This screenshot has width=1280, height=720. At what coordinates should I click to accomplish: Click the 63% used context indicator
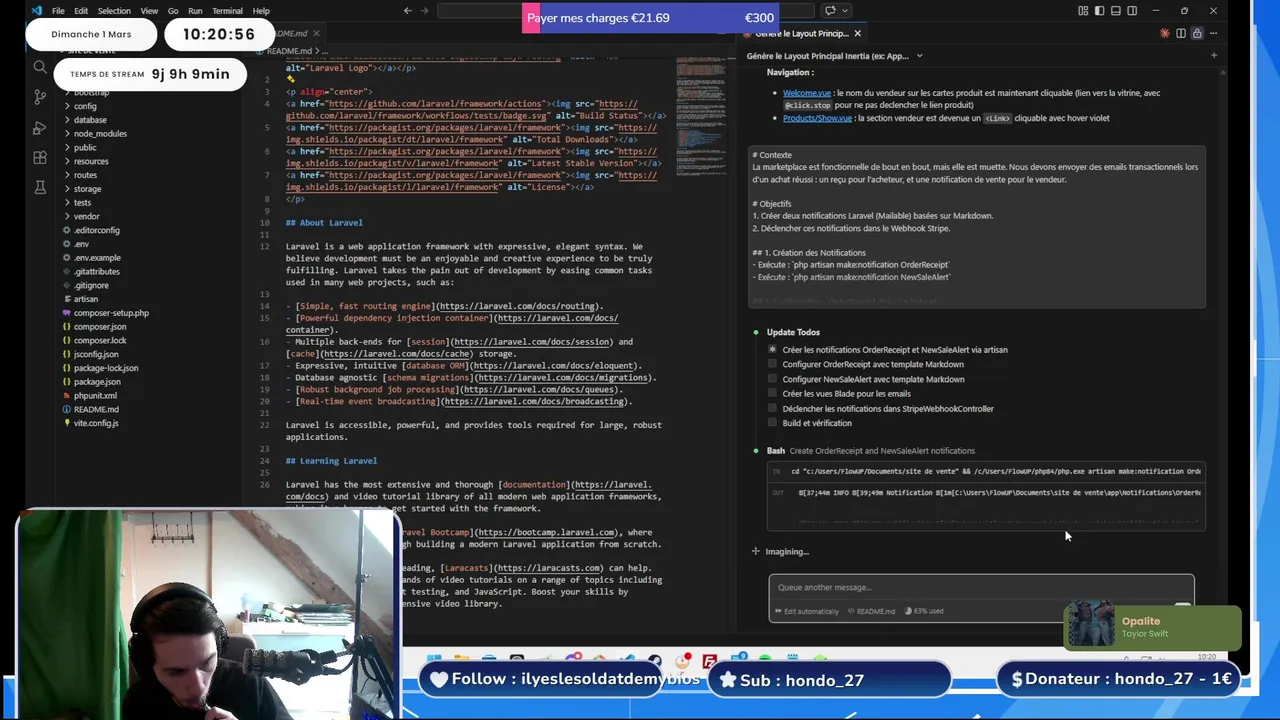[x=924, y=611]
